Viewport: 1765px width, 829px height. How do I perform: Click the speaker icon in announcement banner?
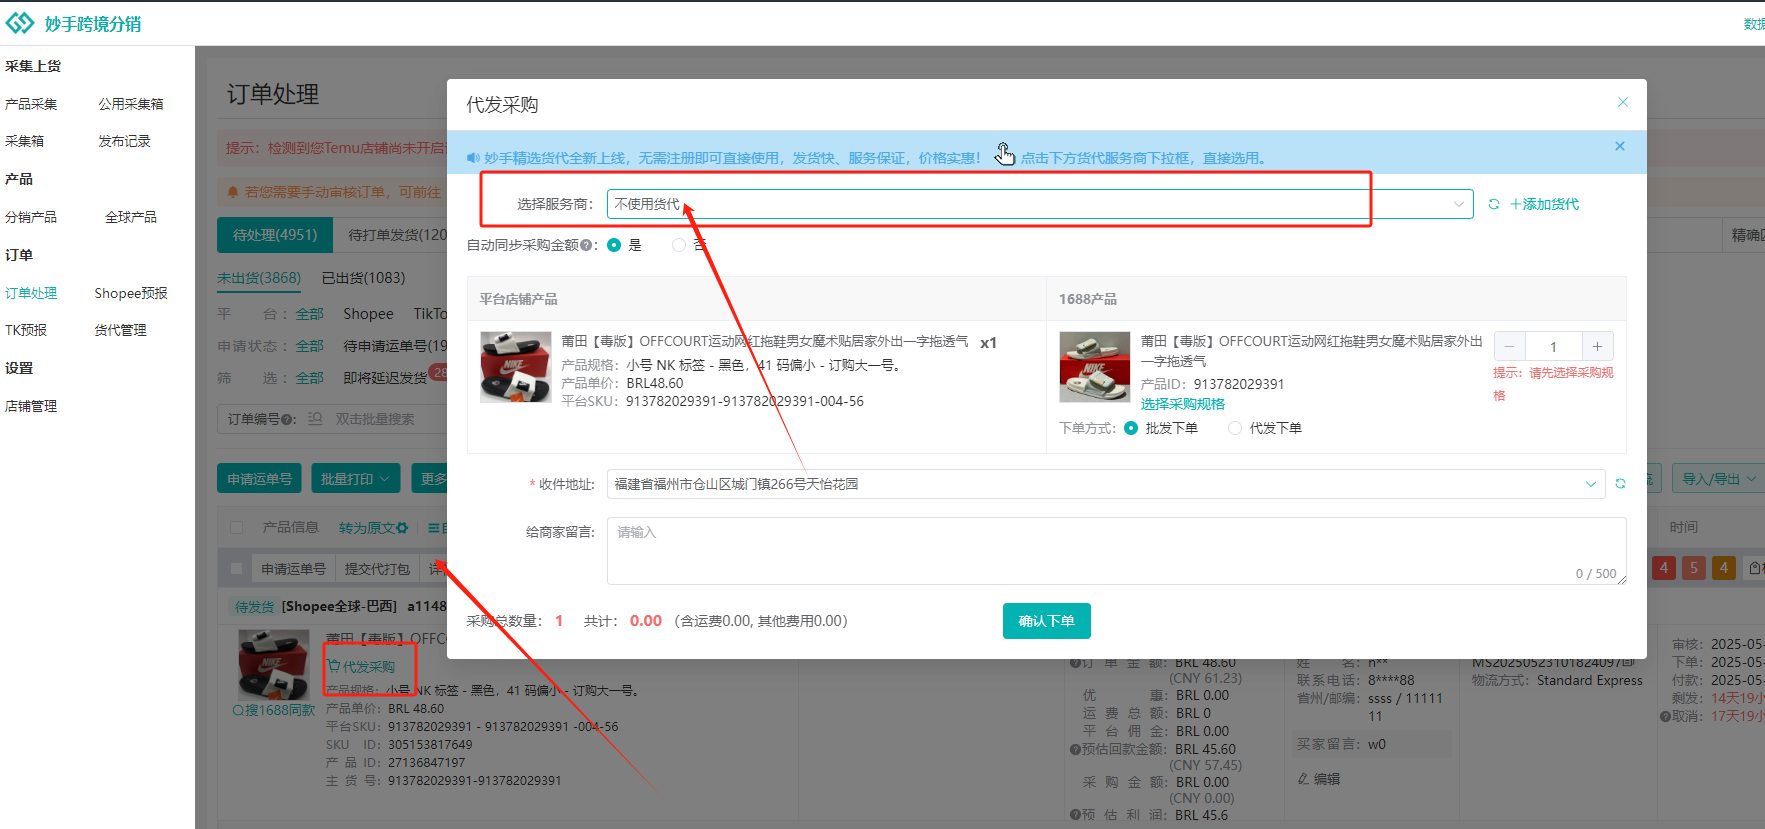[x=473, y=158]
